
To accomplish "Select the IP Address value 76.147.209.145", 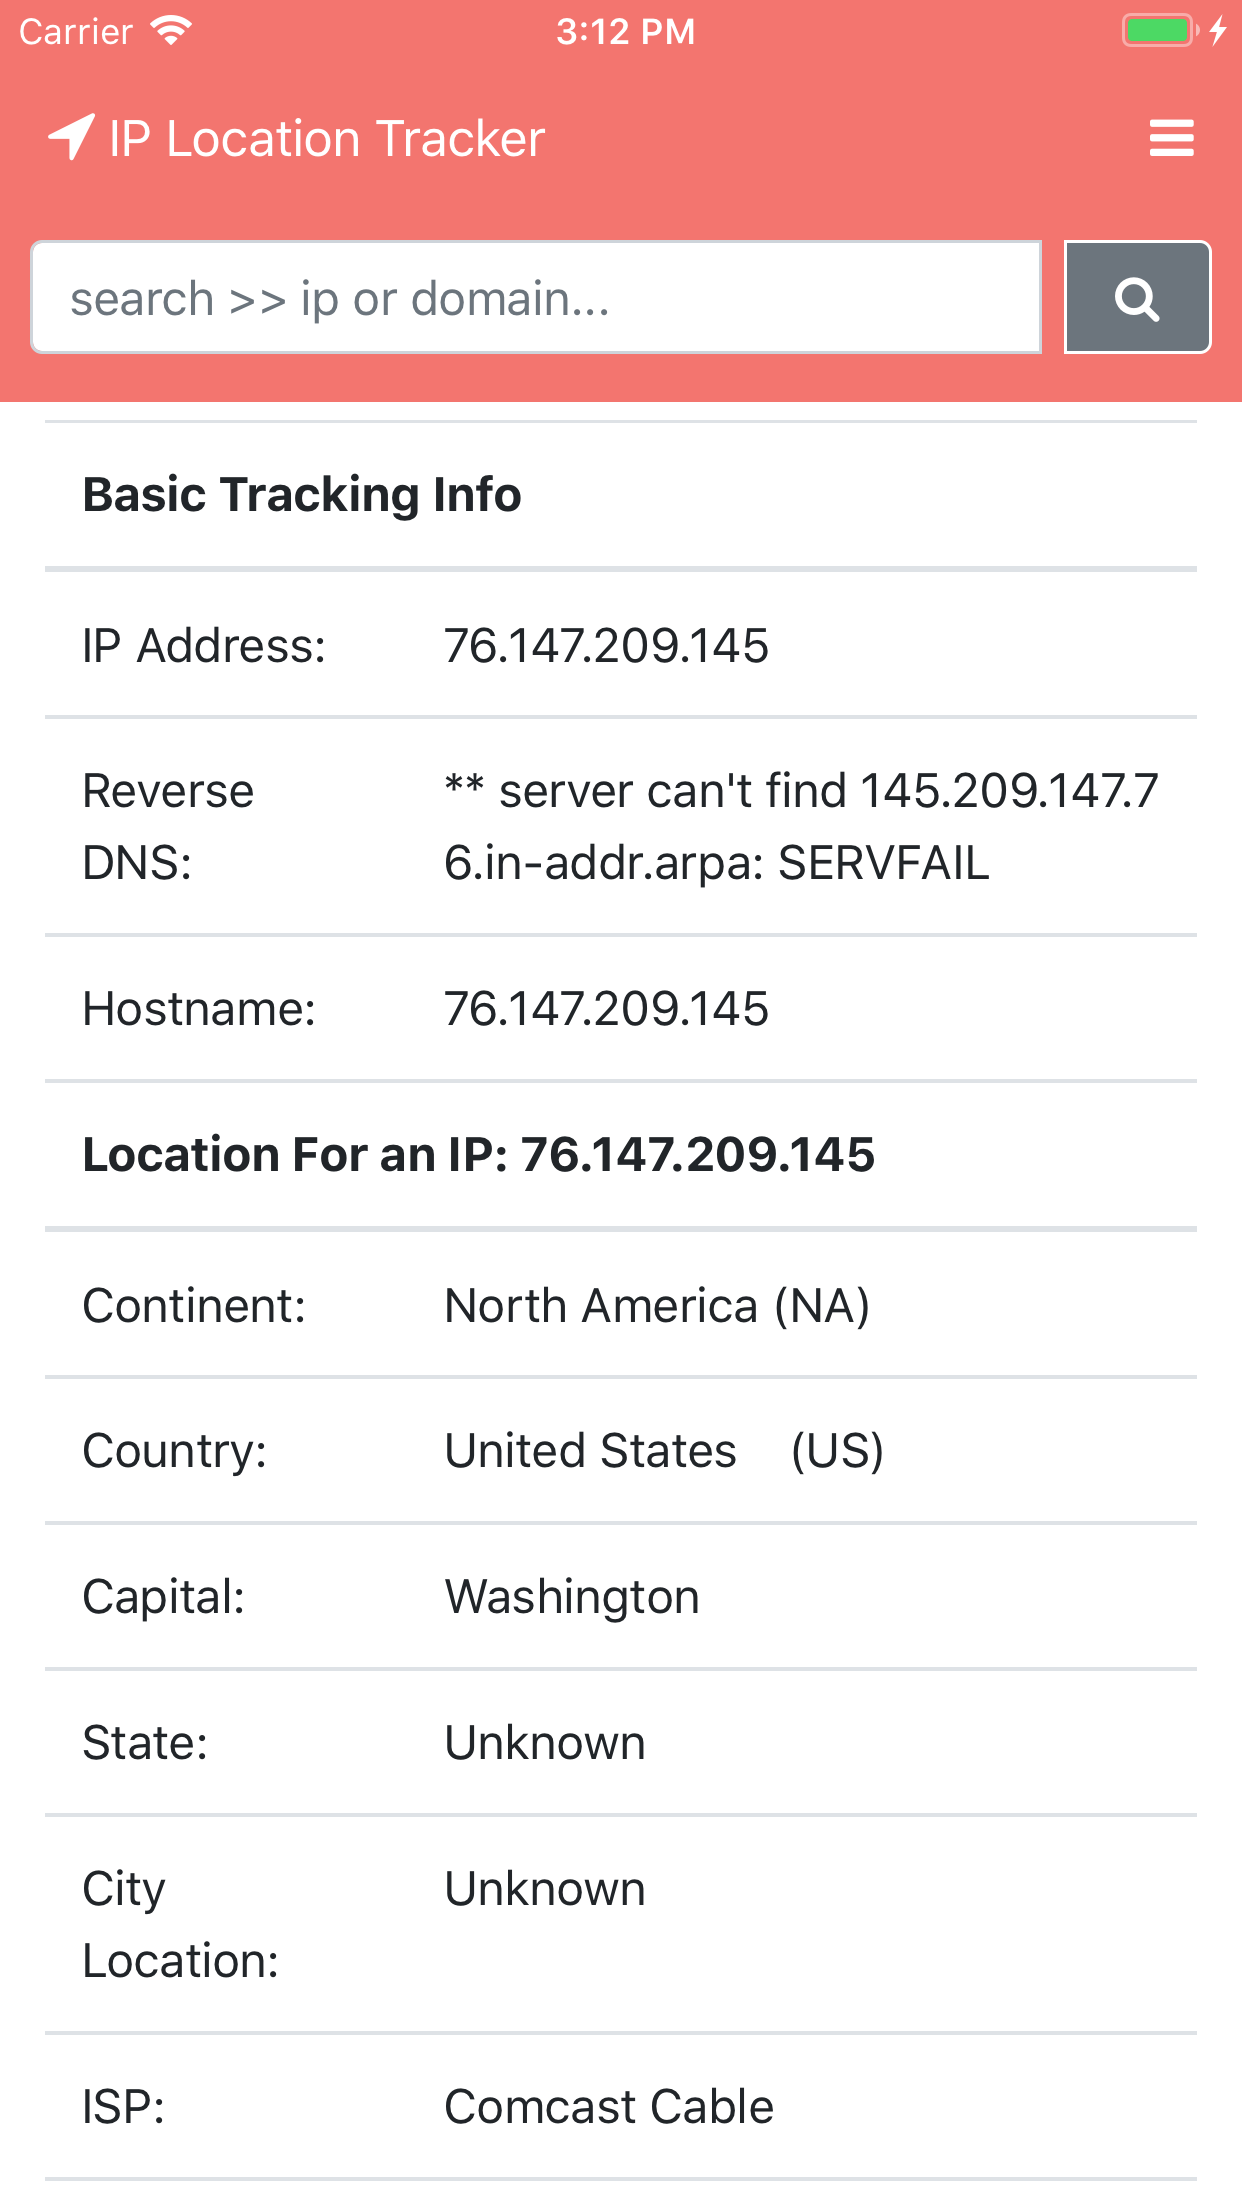I will point(606,646).
